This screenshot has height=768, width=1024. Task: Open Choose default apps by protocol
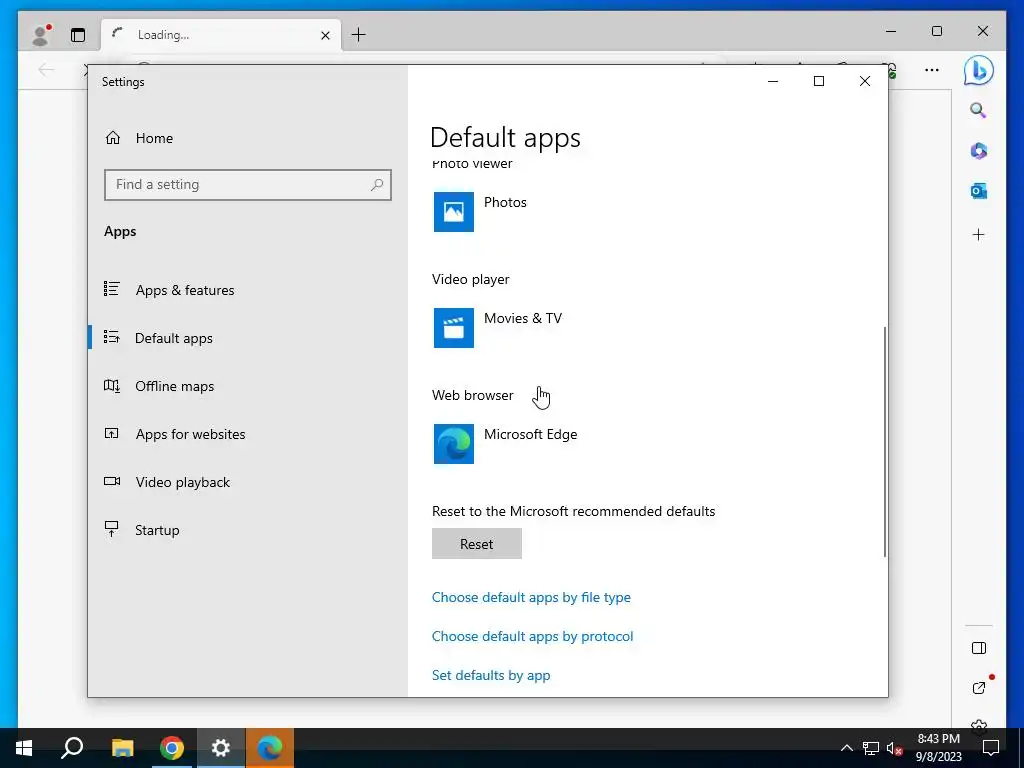click(x=532, y=636)
